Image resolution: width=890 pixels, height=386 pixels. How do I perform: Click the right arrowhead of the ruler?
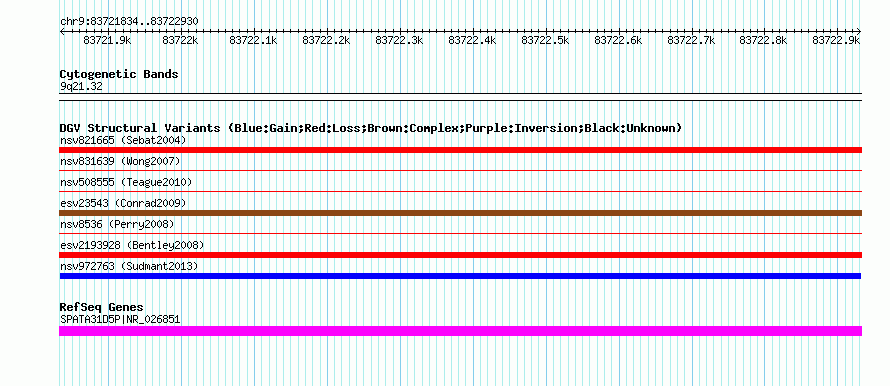pos(859,31)
